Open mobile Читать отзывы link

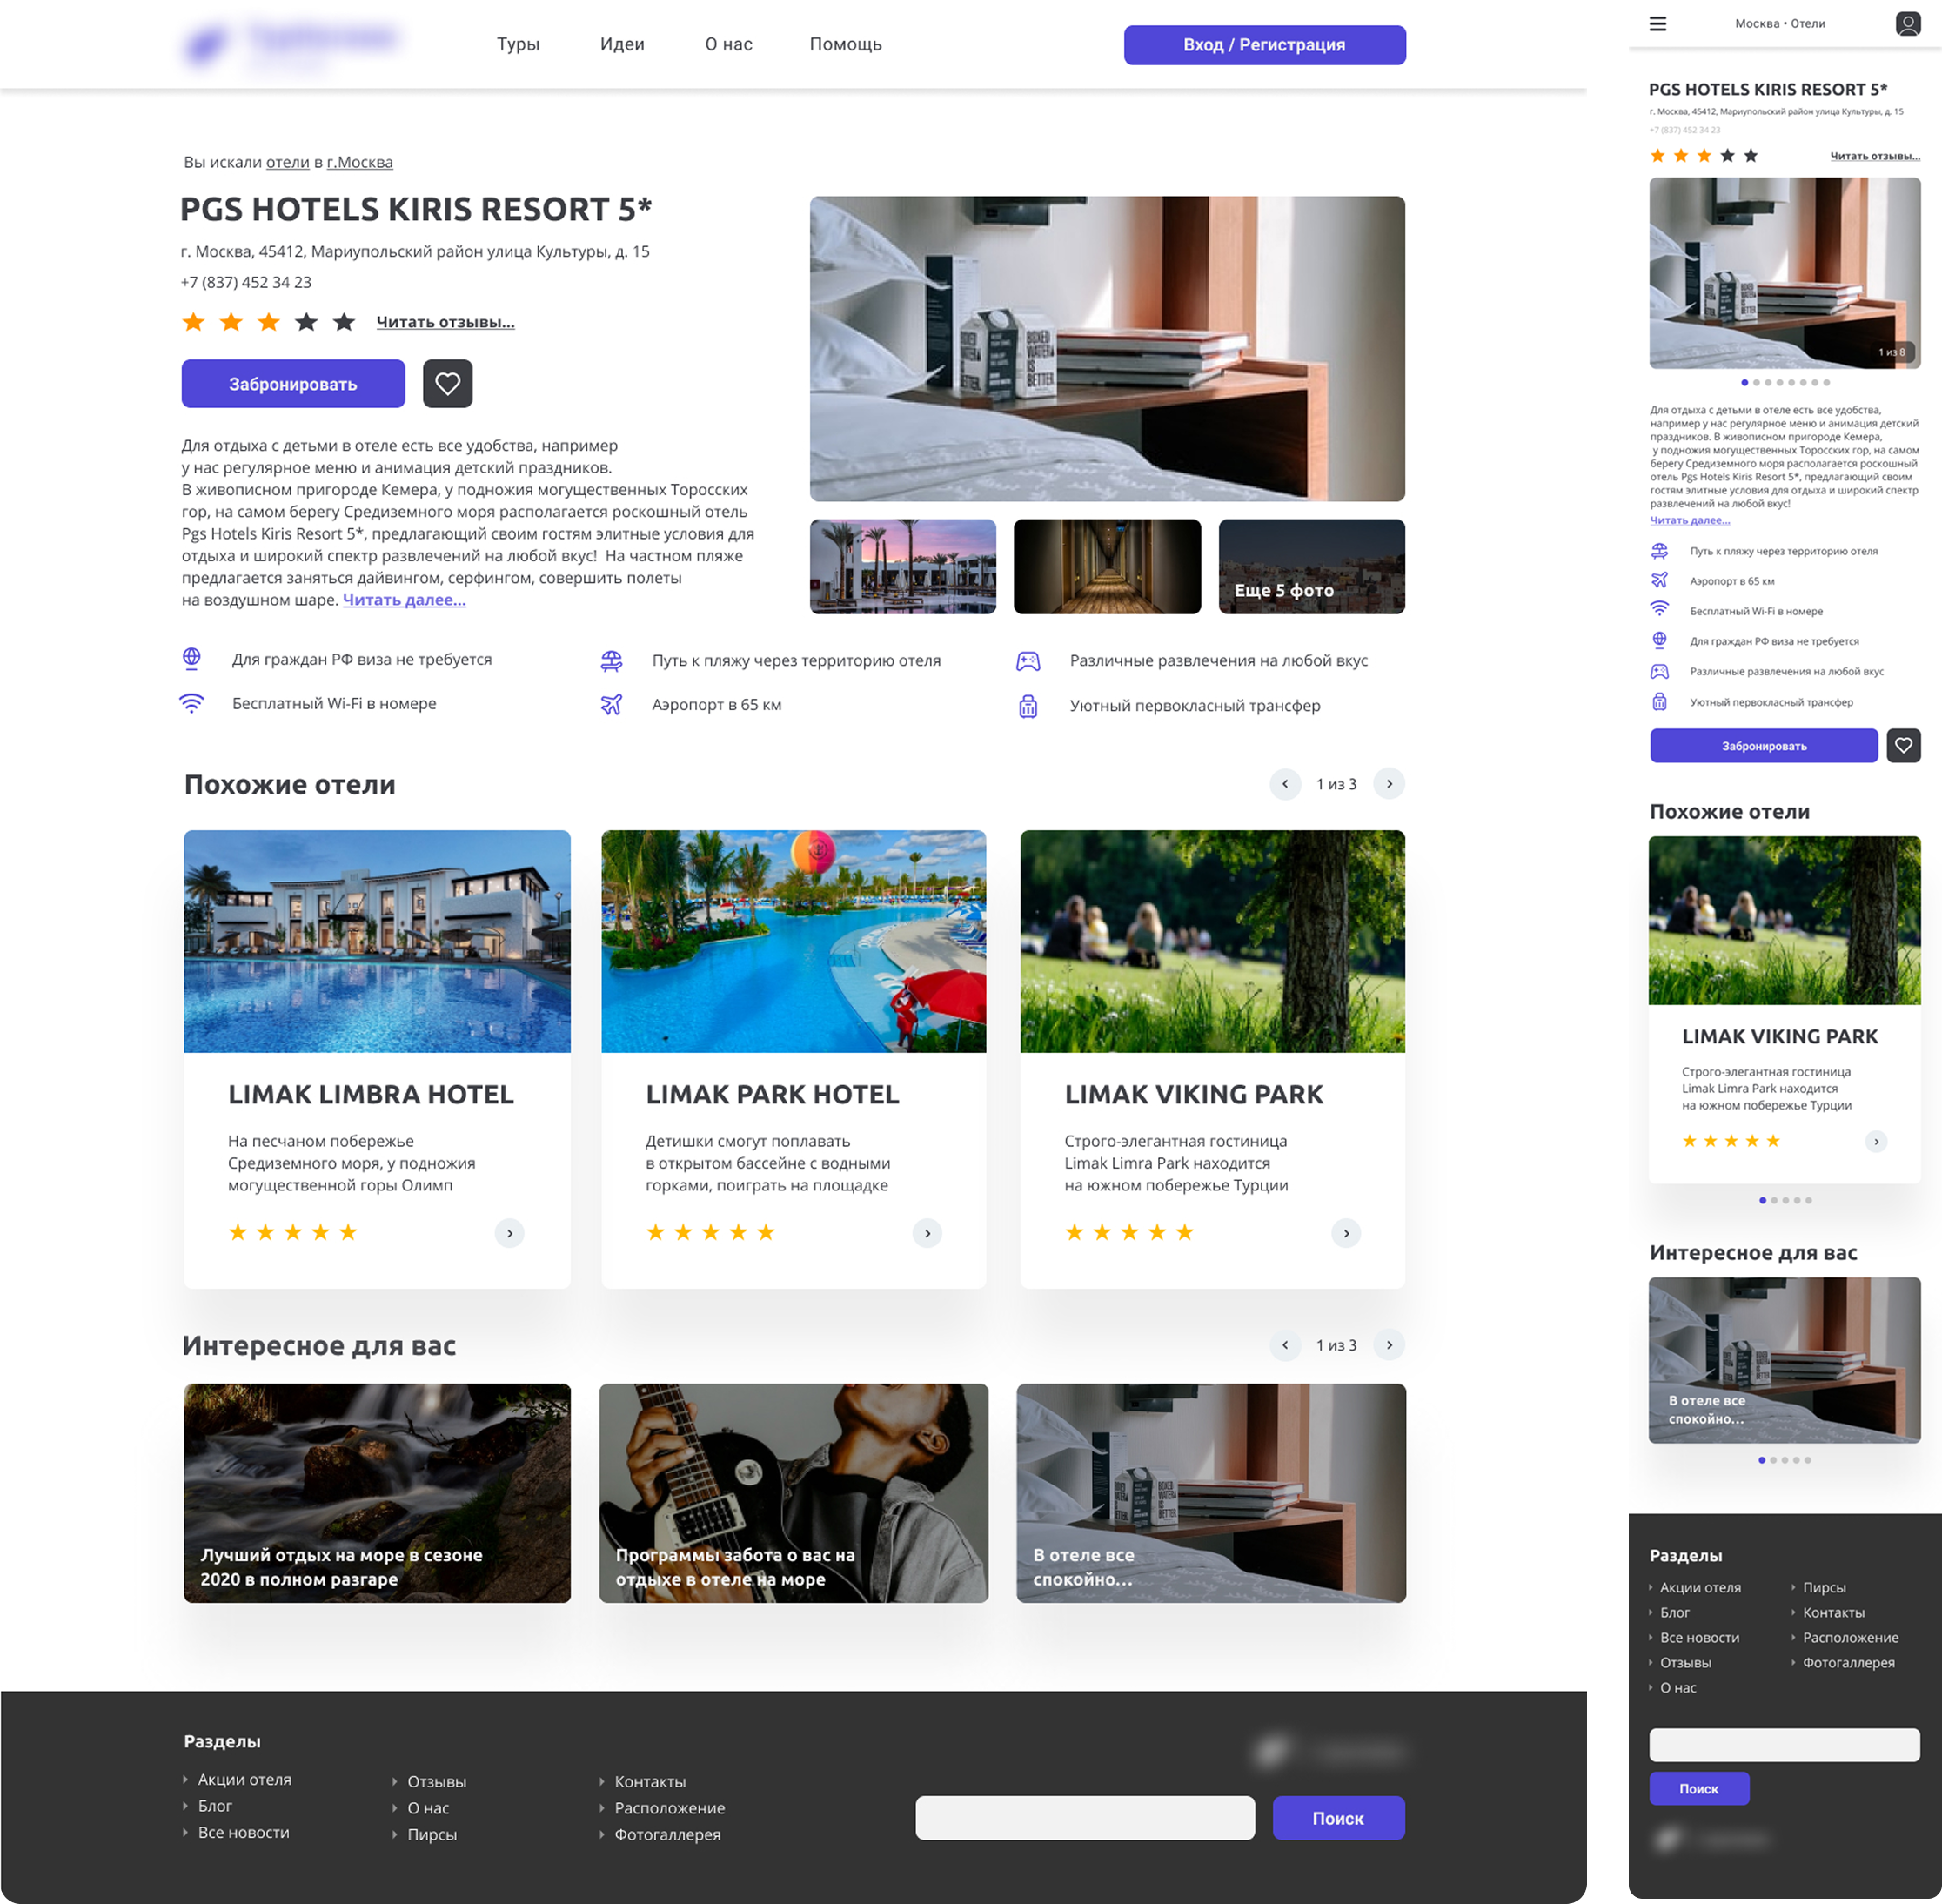tap(1875, 156)
